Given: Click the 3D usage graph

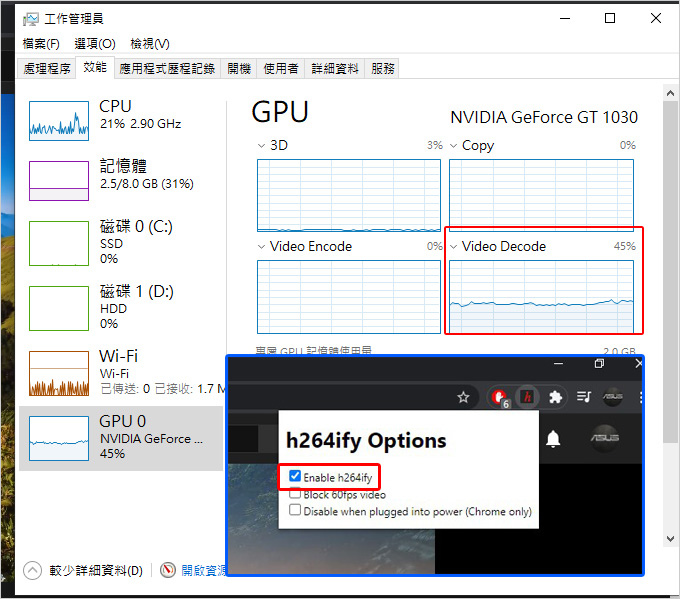Looking at the screenshot, I should (349, 195).
